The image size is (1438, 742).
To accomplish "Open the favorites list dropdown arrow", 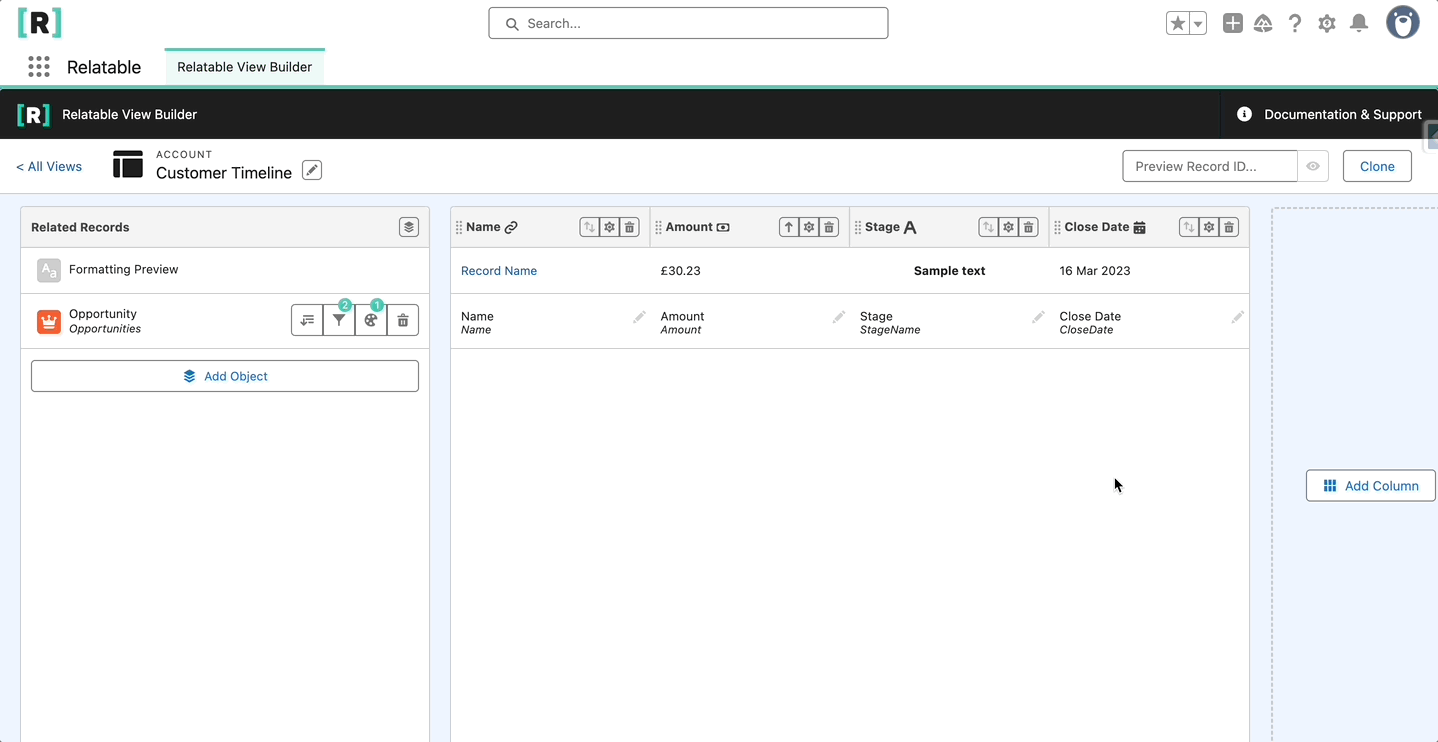I will coord(1198,23).
